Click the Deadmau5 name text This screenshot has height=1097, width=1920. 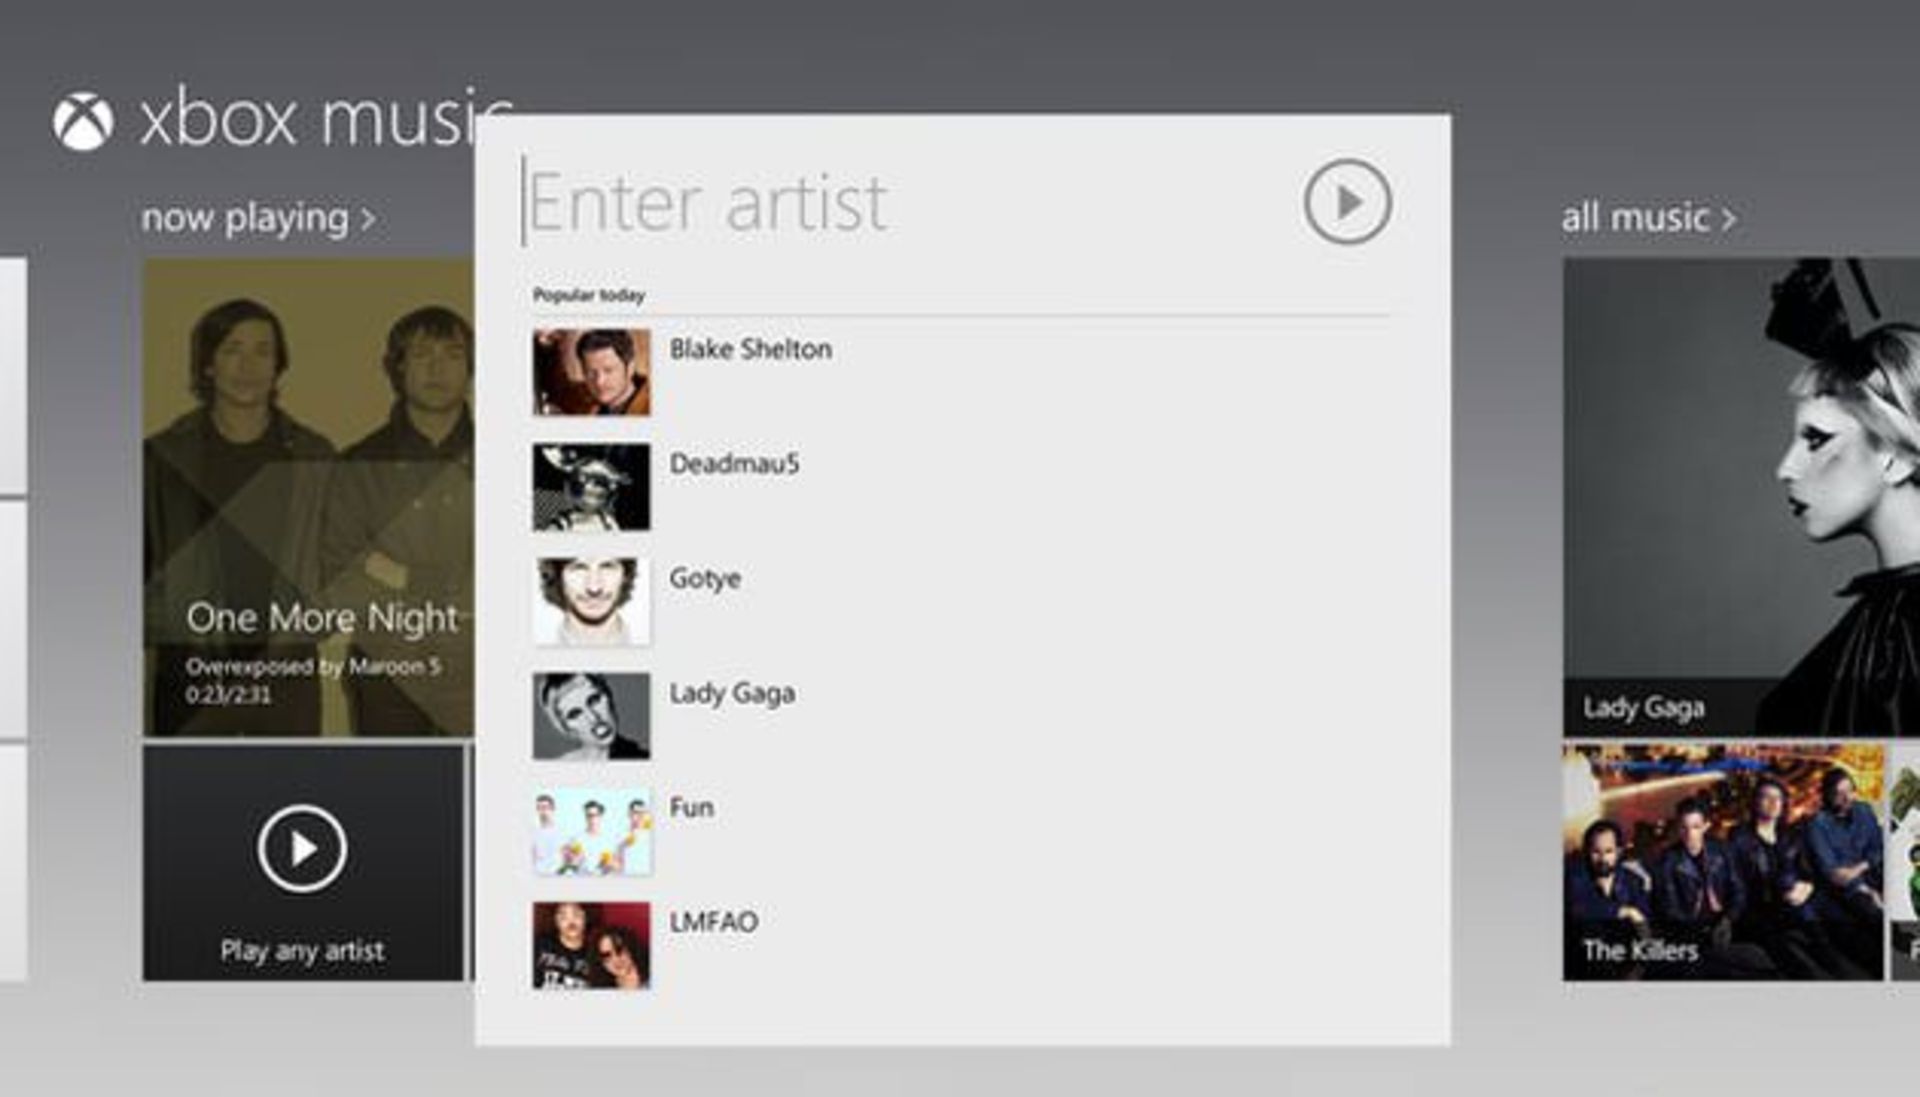click(x=734, y=464)
